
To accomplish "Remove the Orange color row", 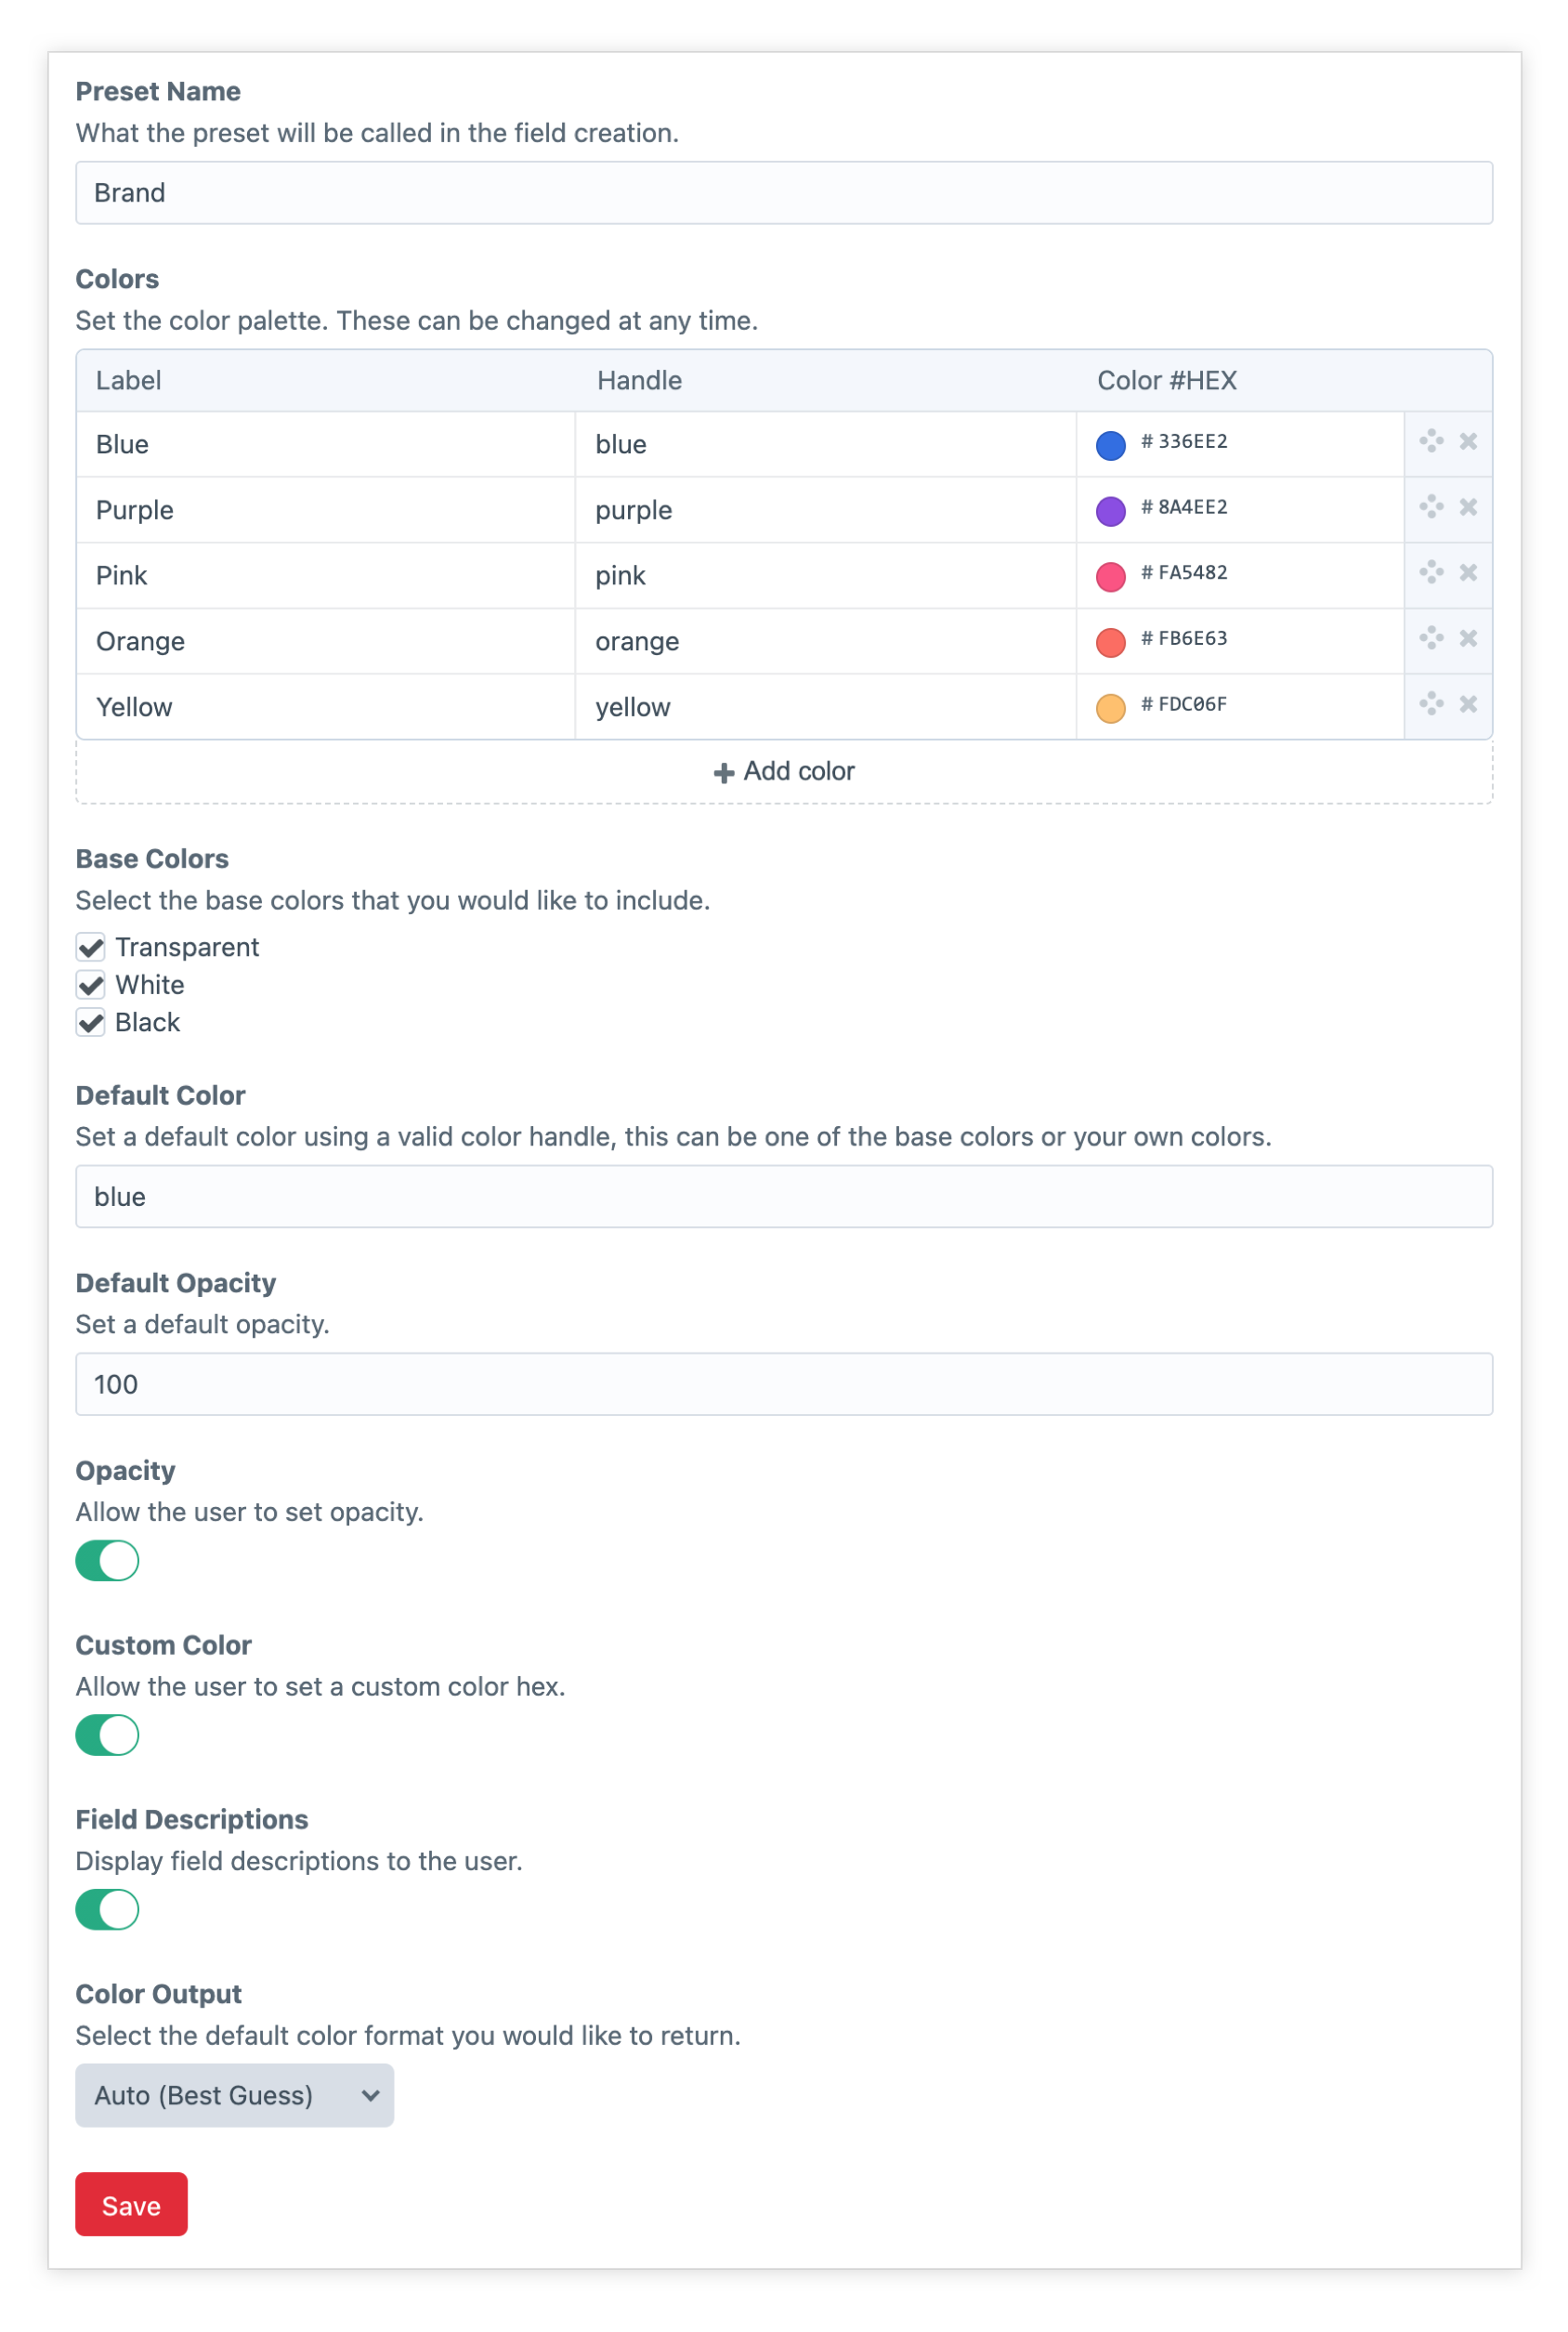I will coord(1468,638).
